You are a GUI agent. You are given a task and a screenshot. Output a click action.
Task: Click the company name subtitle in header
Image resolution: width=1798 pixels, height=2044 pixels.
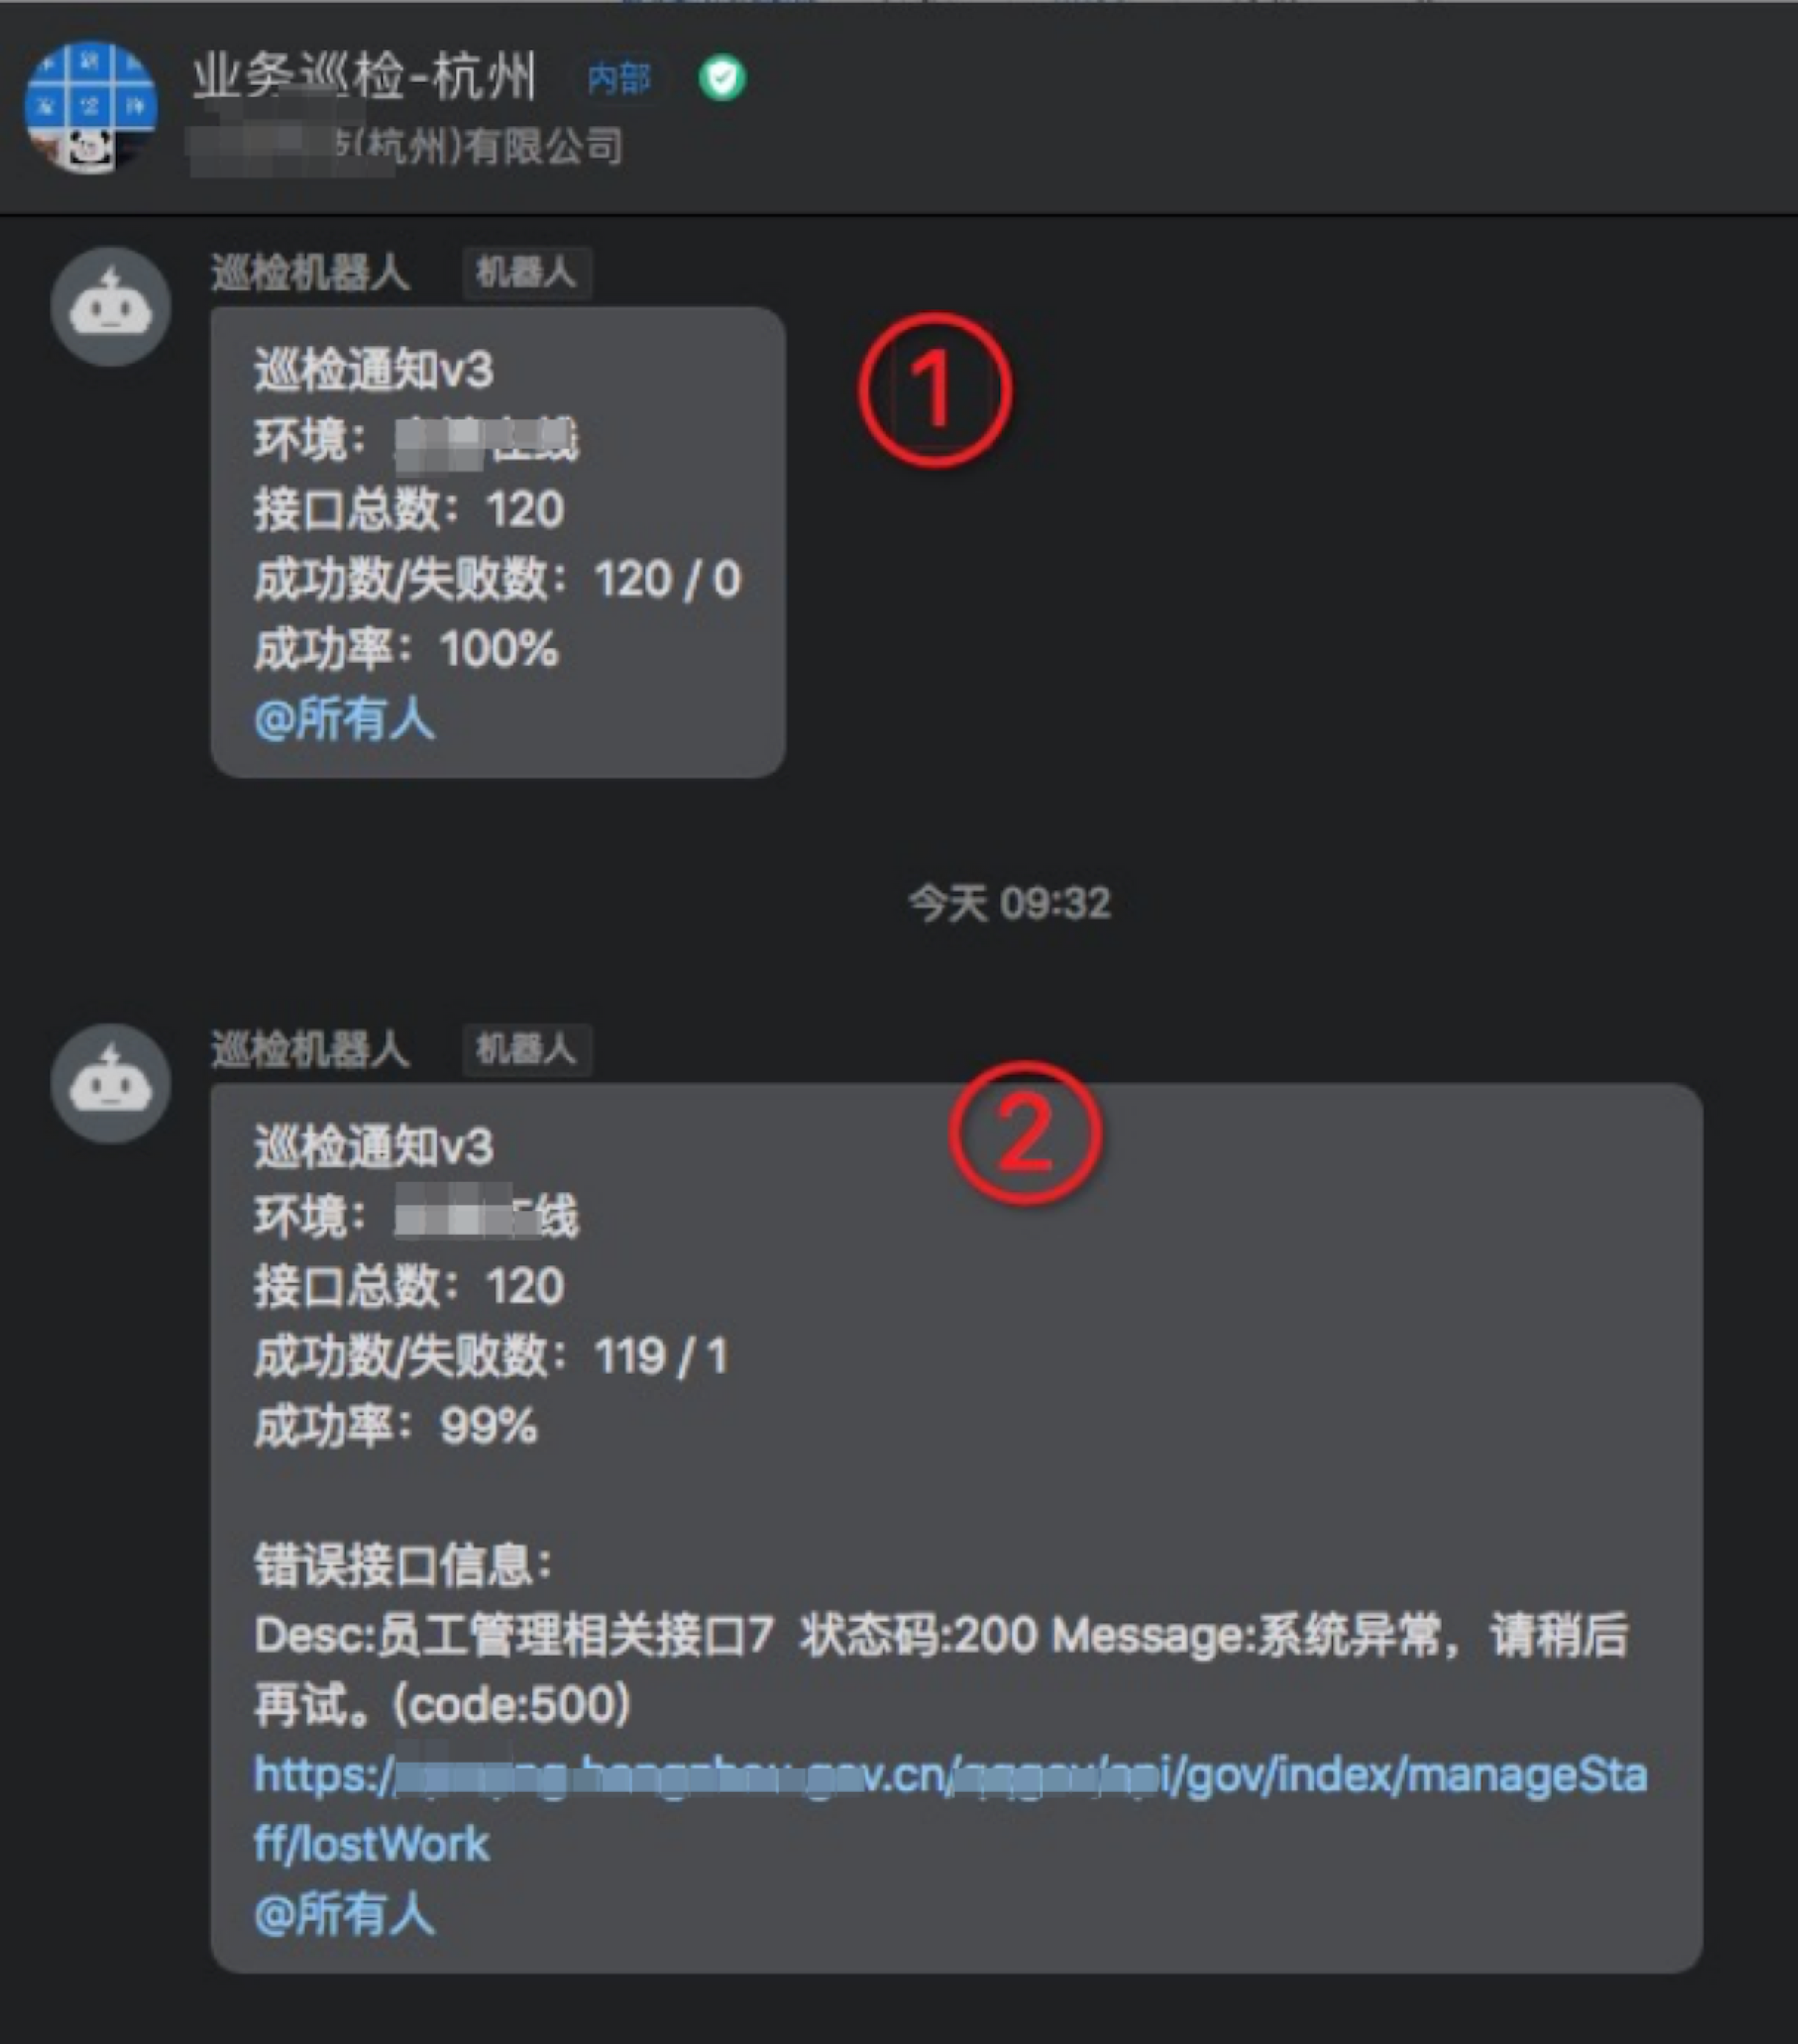(407, 147)
